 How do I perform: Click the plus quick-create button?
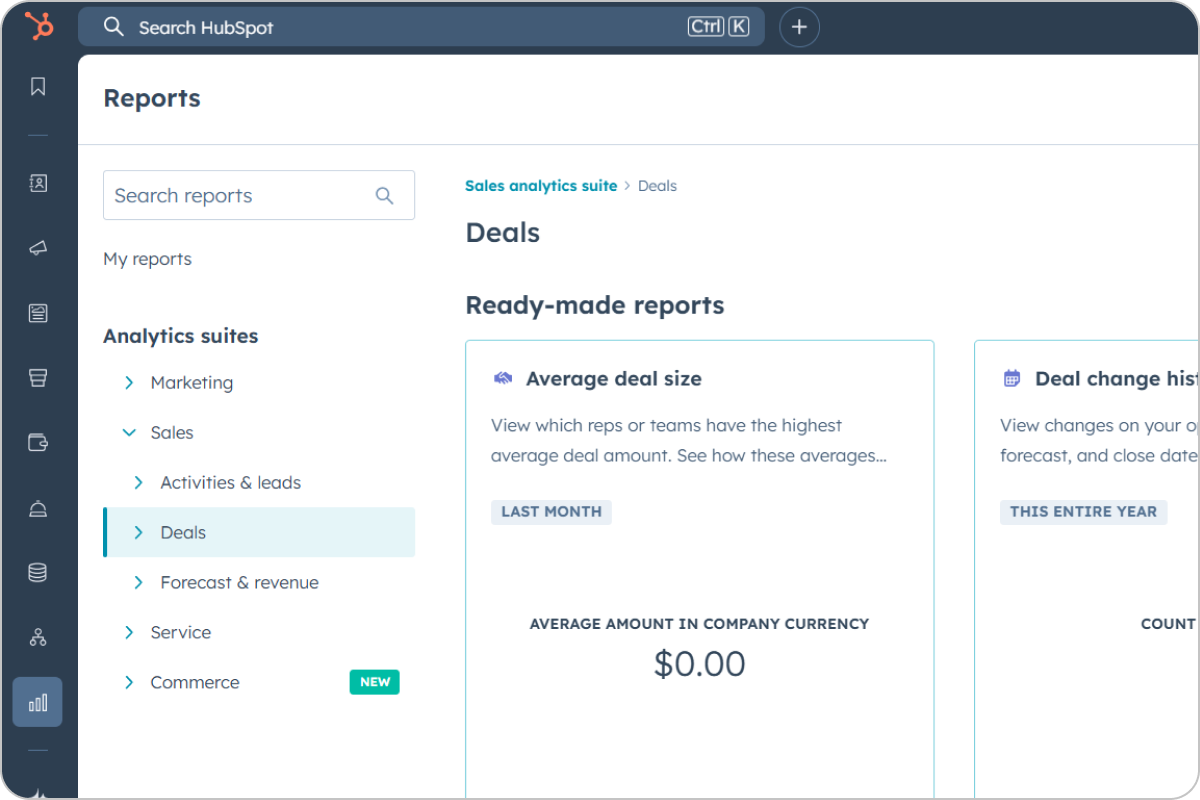(799, 27)
